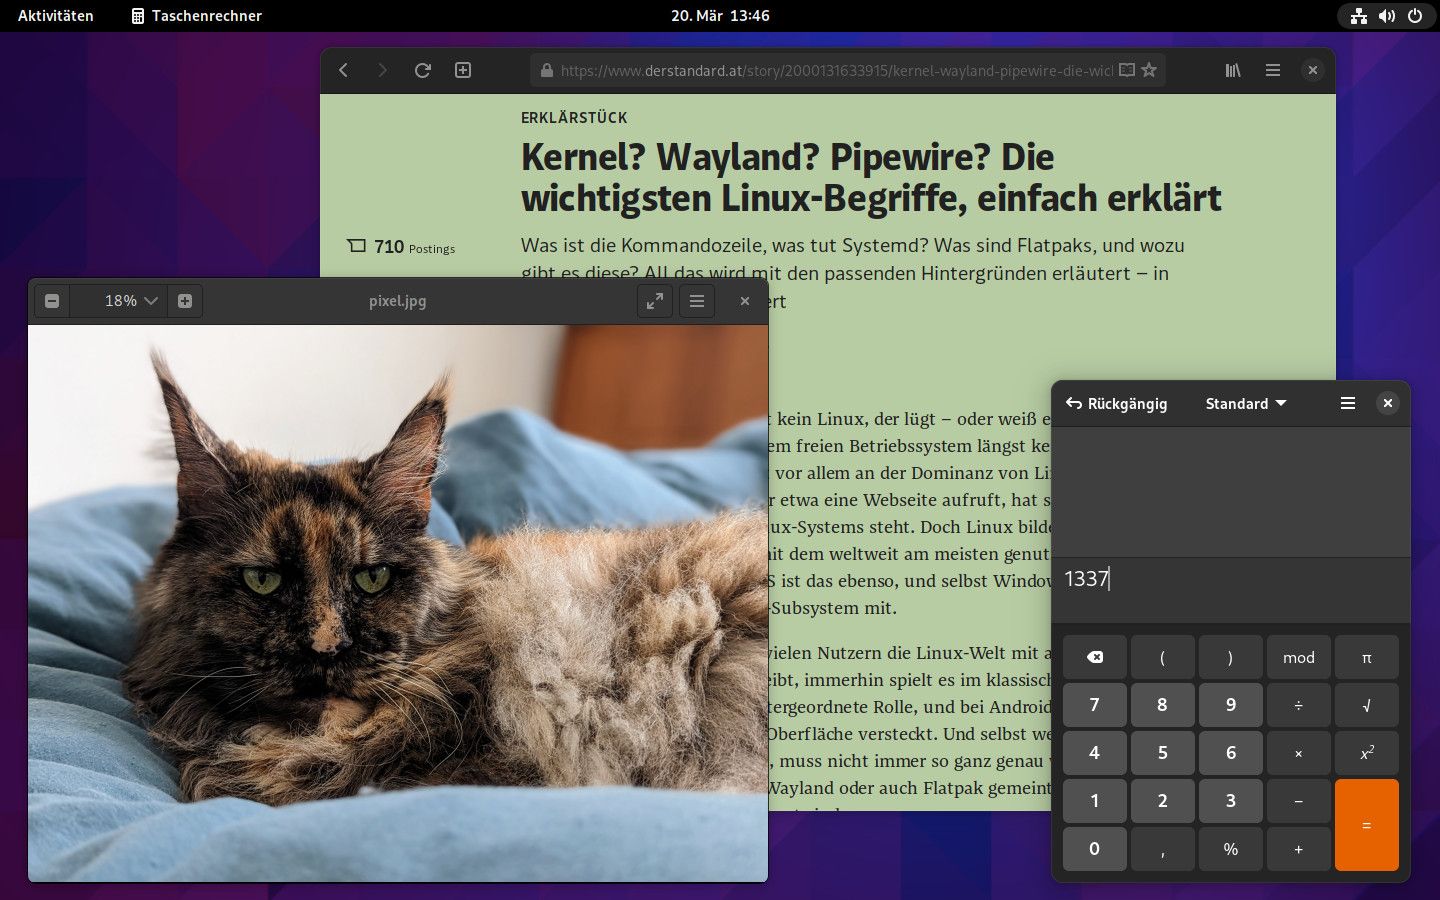Open the 18% zoom-level dropdown
This screenshot has height=900, width=1440.
(118, 300)
